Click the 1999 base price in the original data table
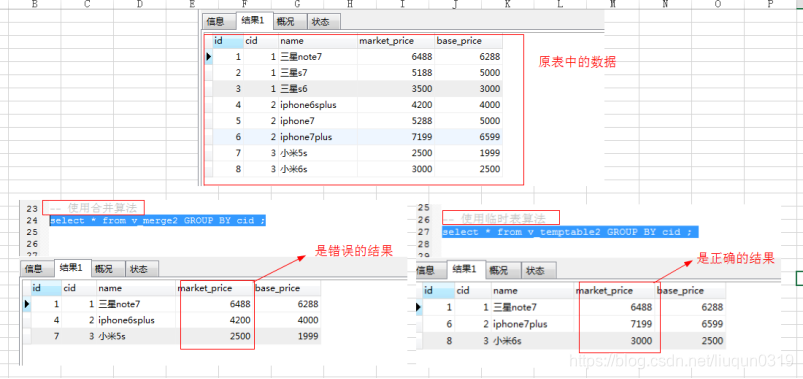Screen dimensions: 803x379 click(x=469, y=153)
